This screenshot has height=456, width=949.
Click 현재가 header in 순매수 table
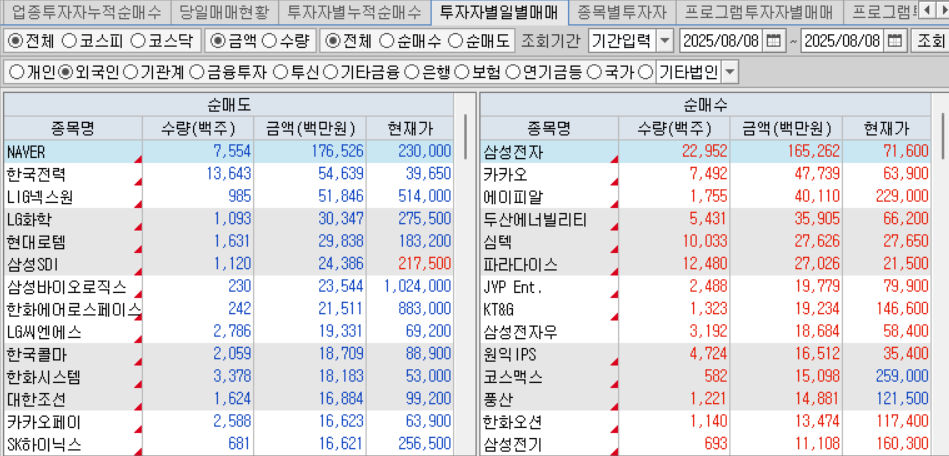click(886, 128)
